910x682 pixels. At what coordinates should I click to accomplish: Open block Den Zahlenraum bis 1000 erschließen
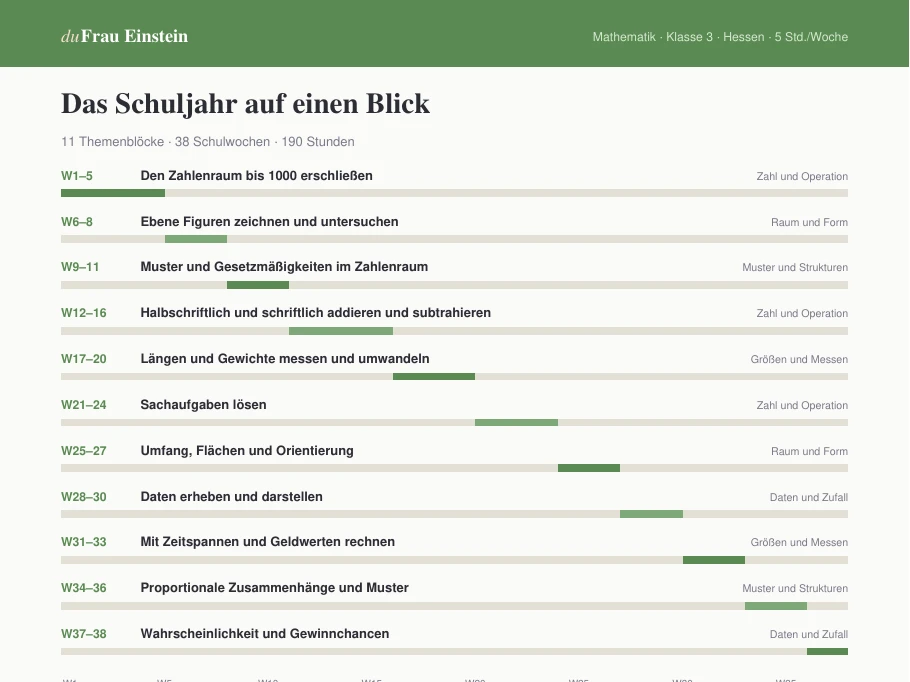257,176
